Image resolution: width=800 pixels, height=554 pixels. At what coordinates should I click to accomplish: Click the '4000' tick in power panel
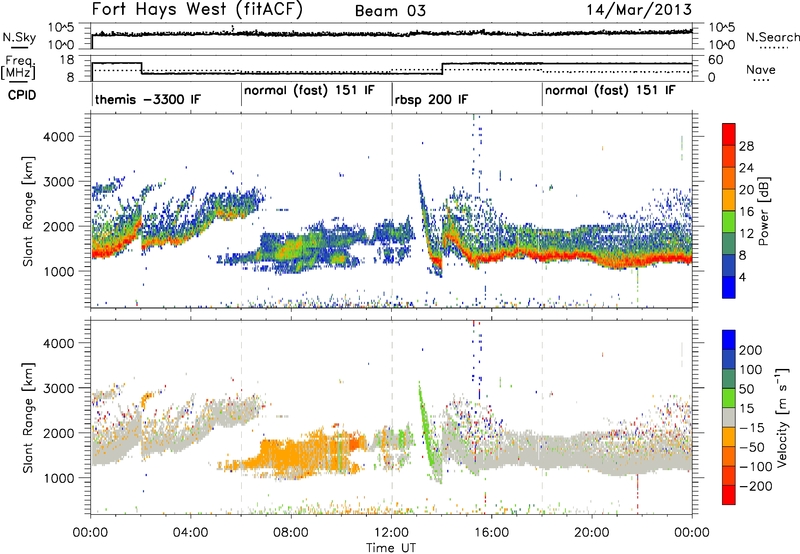[58, 137]
